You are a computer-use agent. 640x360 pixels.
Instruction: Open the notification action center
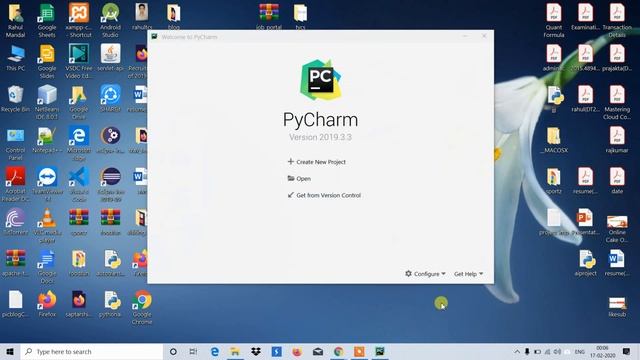pos(627,351)
